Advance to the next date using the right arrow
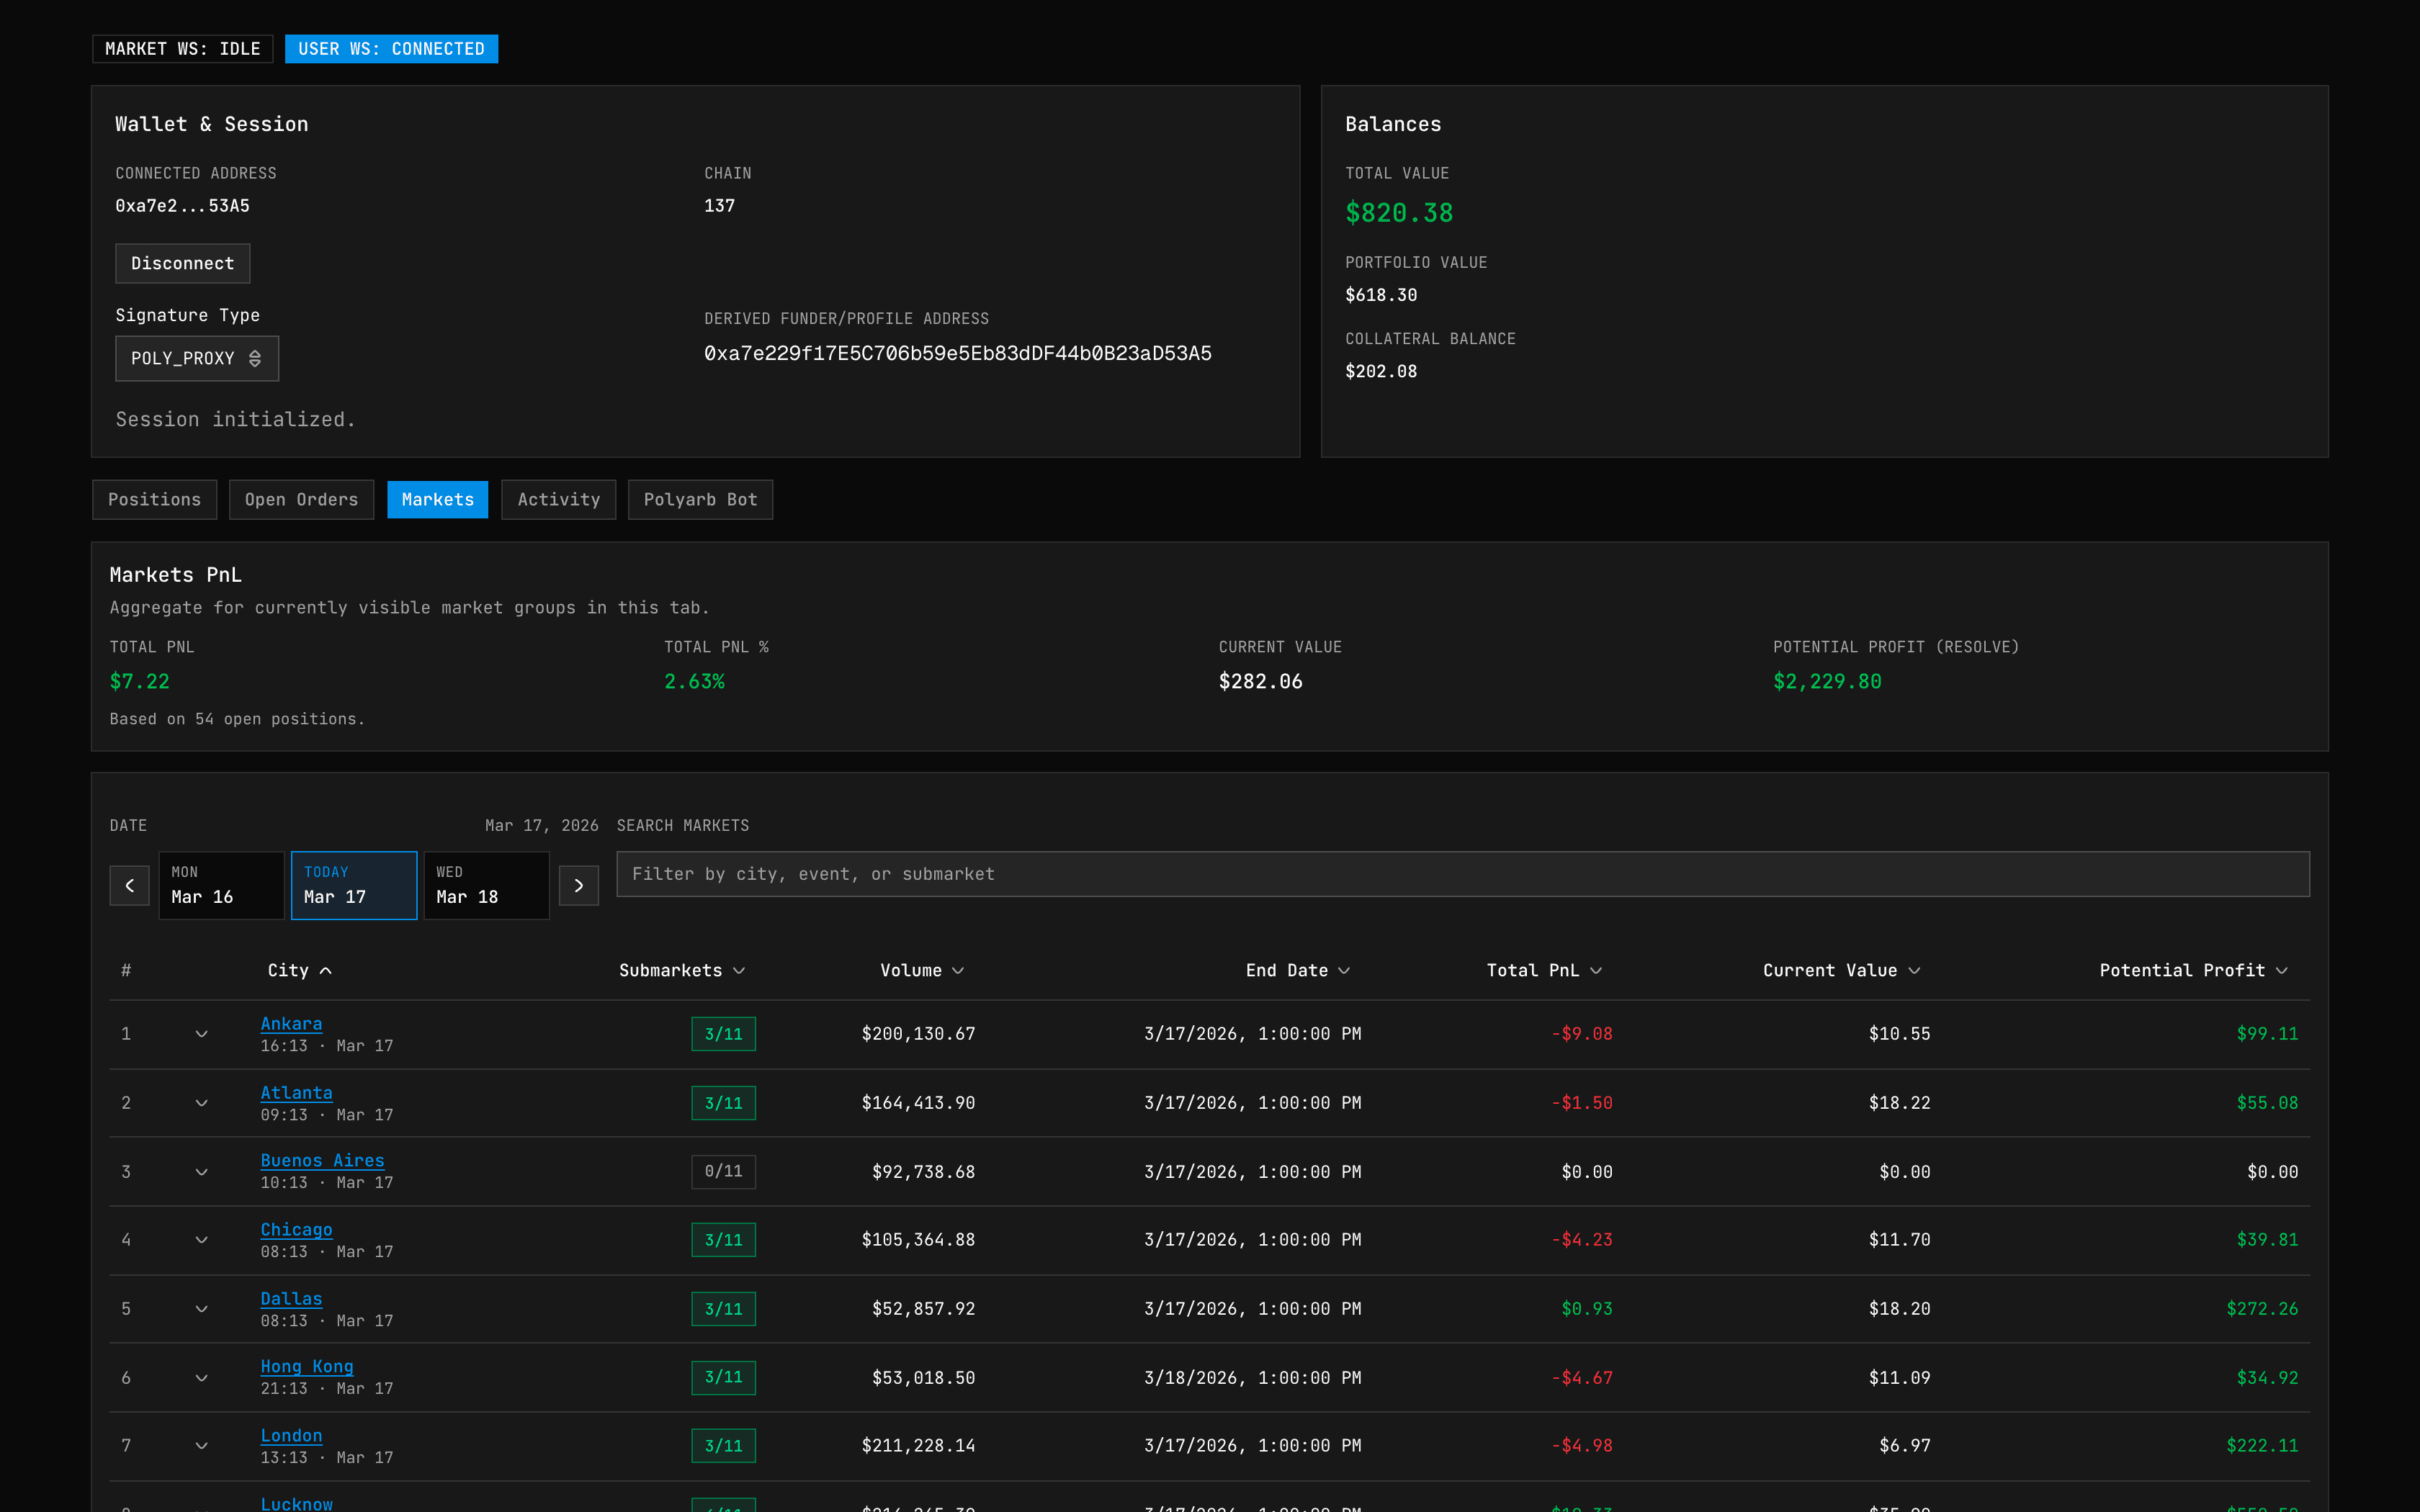This screenshot has width=2420, height=1512. (x=578, y=885)
